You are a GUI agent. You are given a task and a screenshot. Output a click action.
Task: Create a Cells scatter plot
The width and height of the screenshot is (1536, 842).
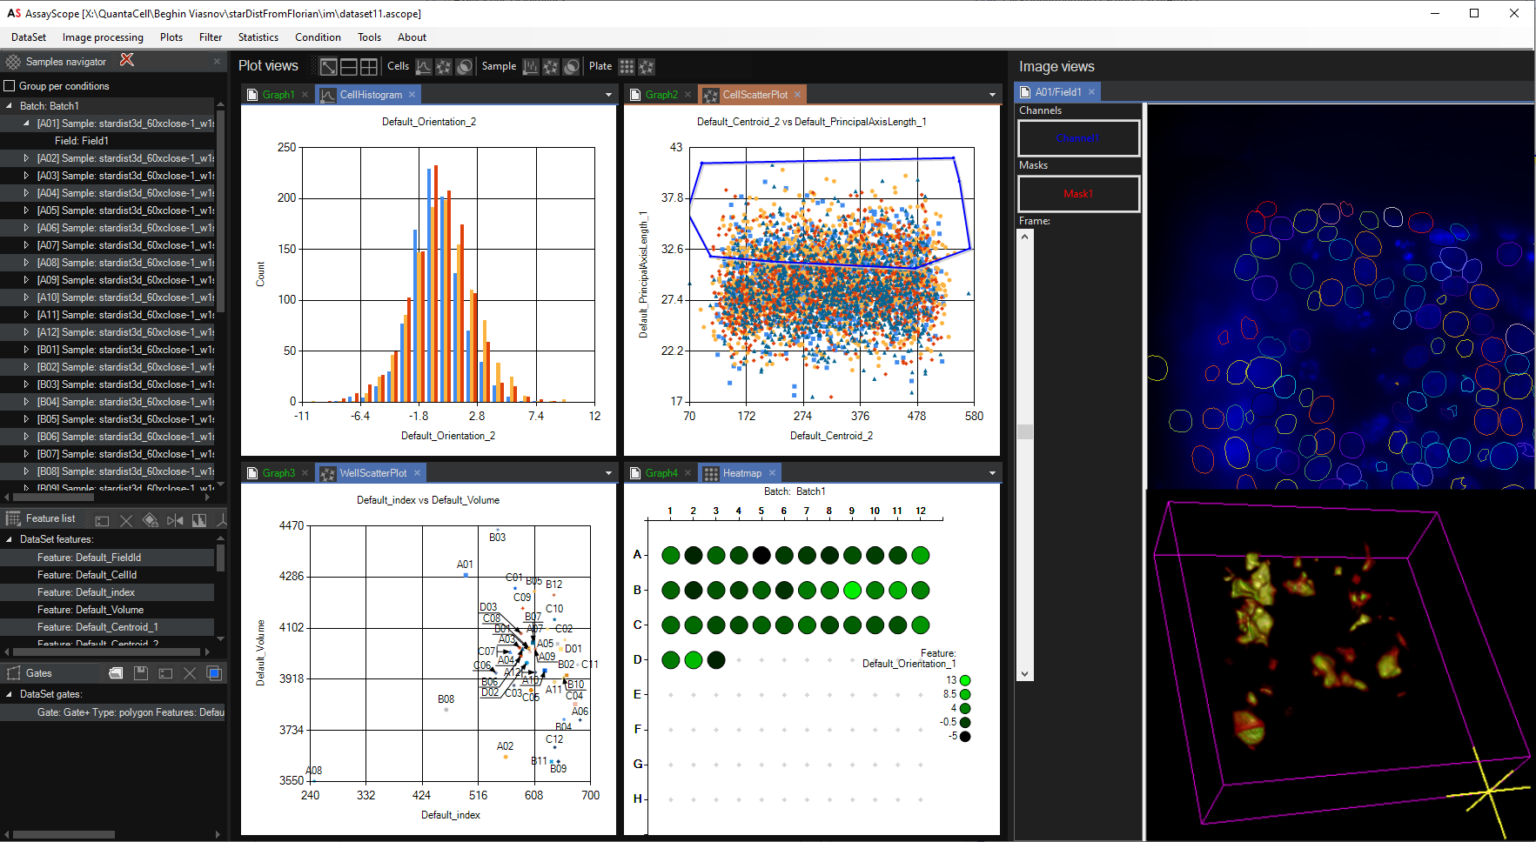pos(445,66)
